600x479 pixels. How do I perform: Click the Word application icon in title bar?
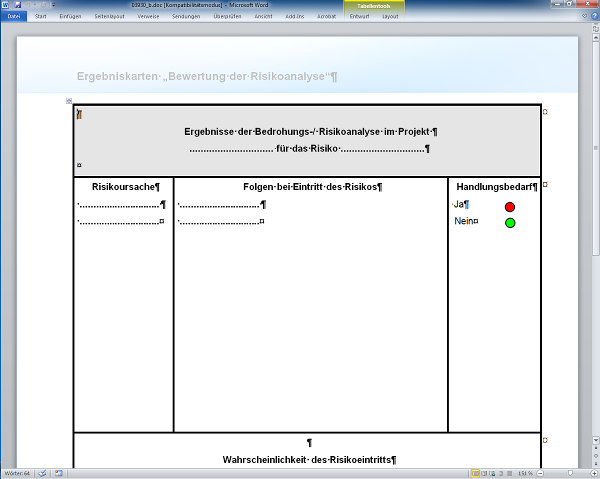click(5, 5)
